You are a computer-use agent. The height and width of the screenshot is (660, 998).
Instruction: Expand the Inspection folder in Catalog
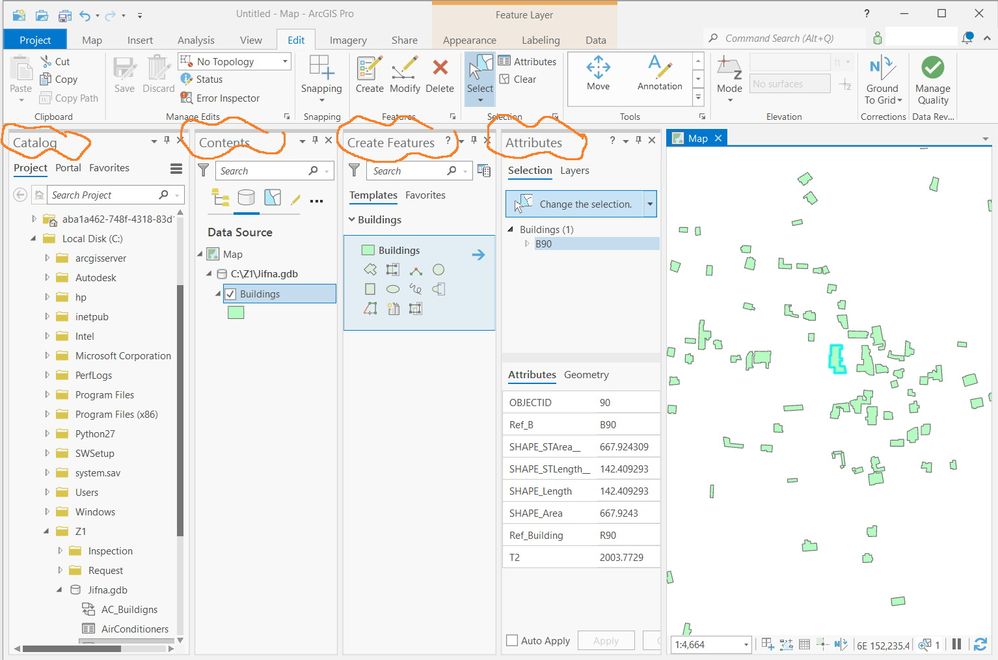coord(60,551)
